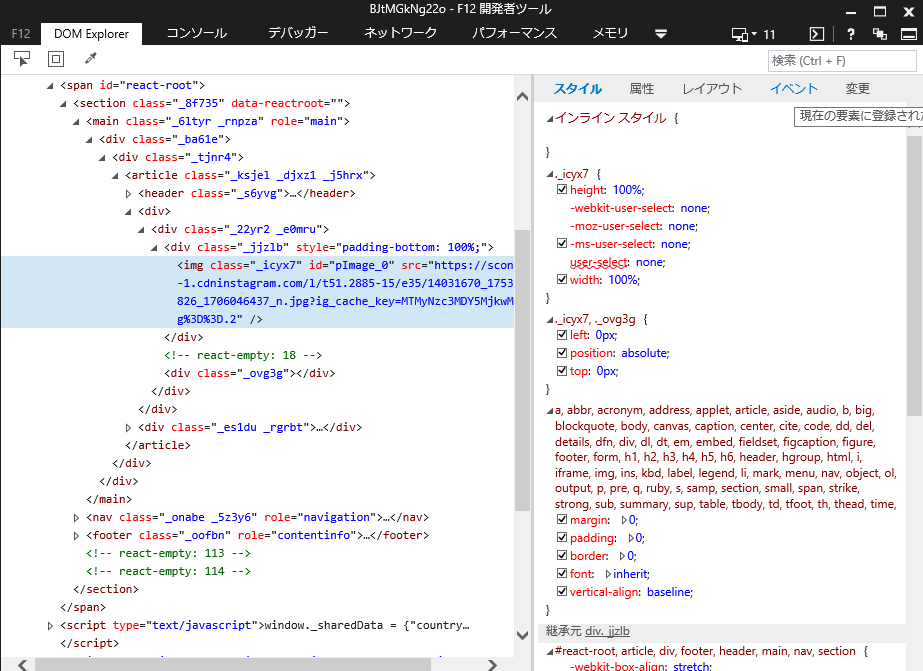Toggle the DOM element highlighting box icon
Image resolution: width=923 pixels, height=671 pixels.
(56, 58)
